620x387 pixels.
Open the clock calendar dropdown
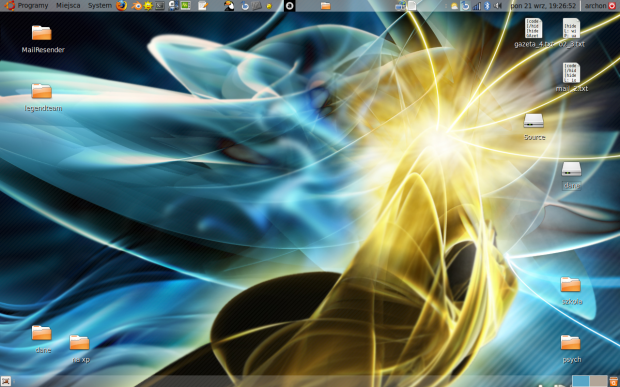click(x=543, y=6)
